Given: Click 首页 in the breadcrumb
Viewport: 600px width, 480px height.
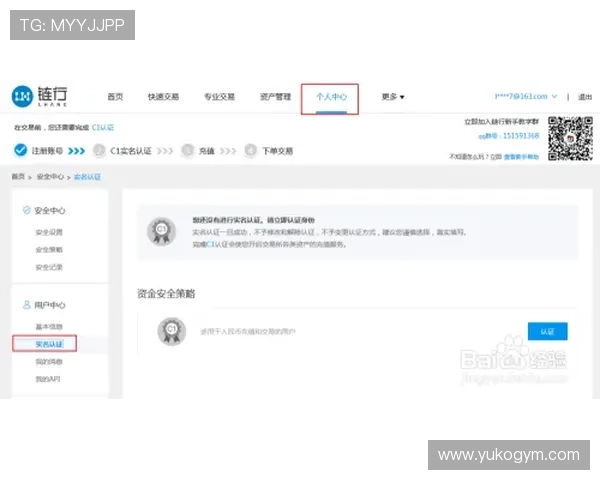Looking at the screenshot, I should coord(18,176).
